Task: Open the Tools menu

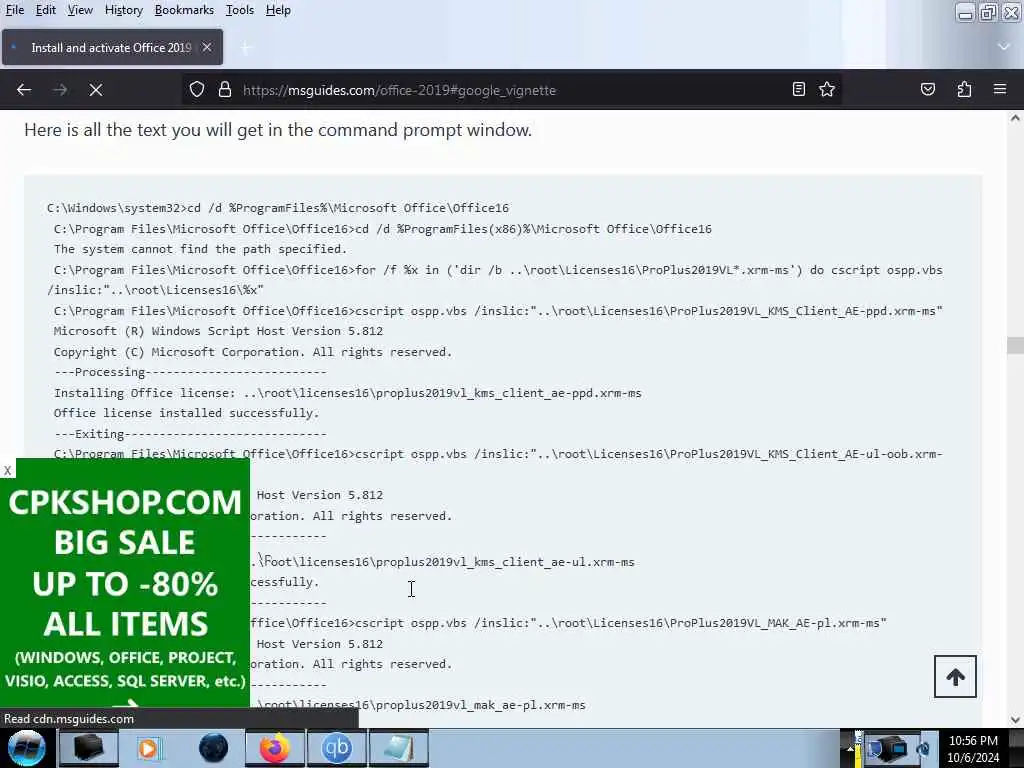Action: 240,10
